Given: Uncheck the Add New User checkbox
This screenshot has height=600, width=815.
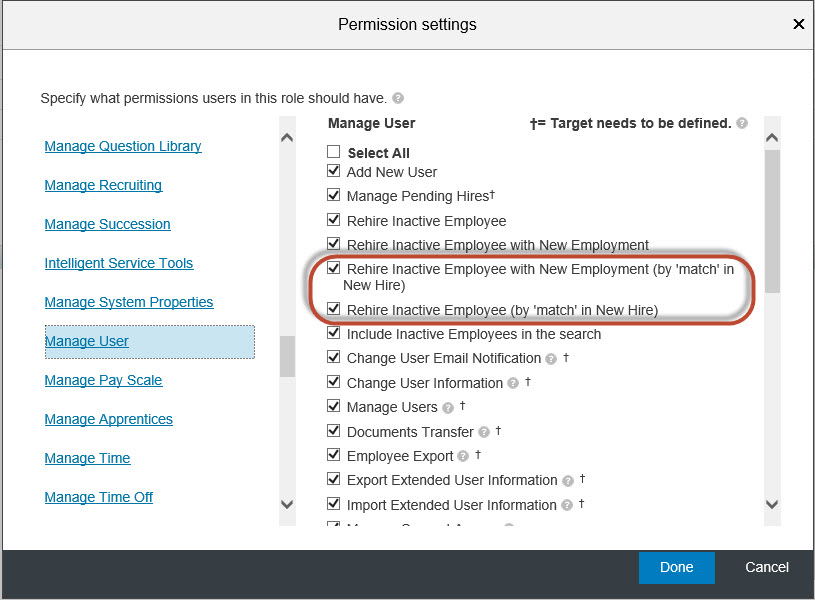Looking at the screenshot, I should click(334, 171).
